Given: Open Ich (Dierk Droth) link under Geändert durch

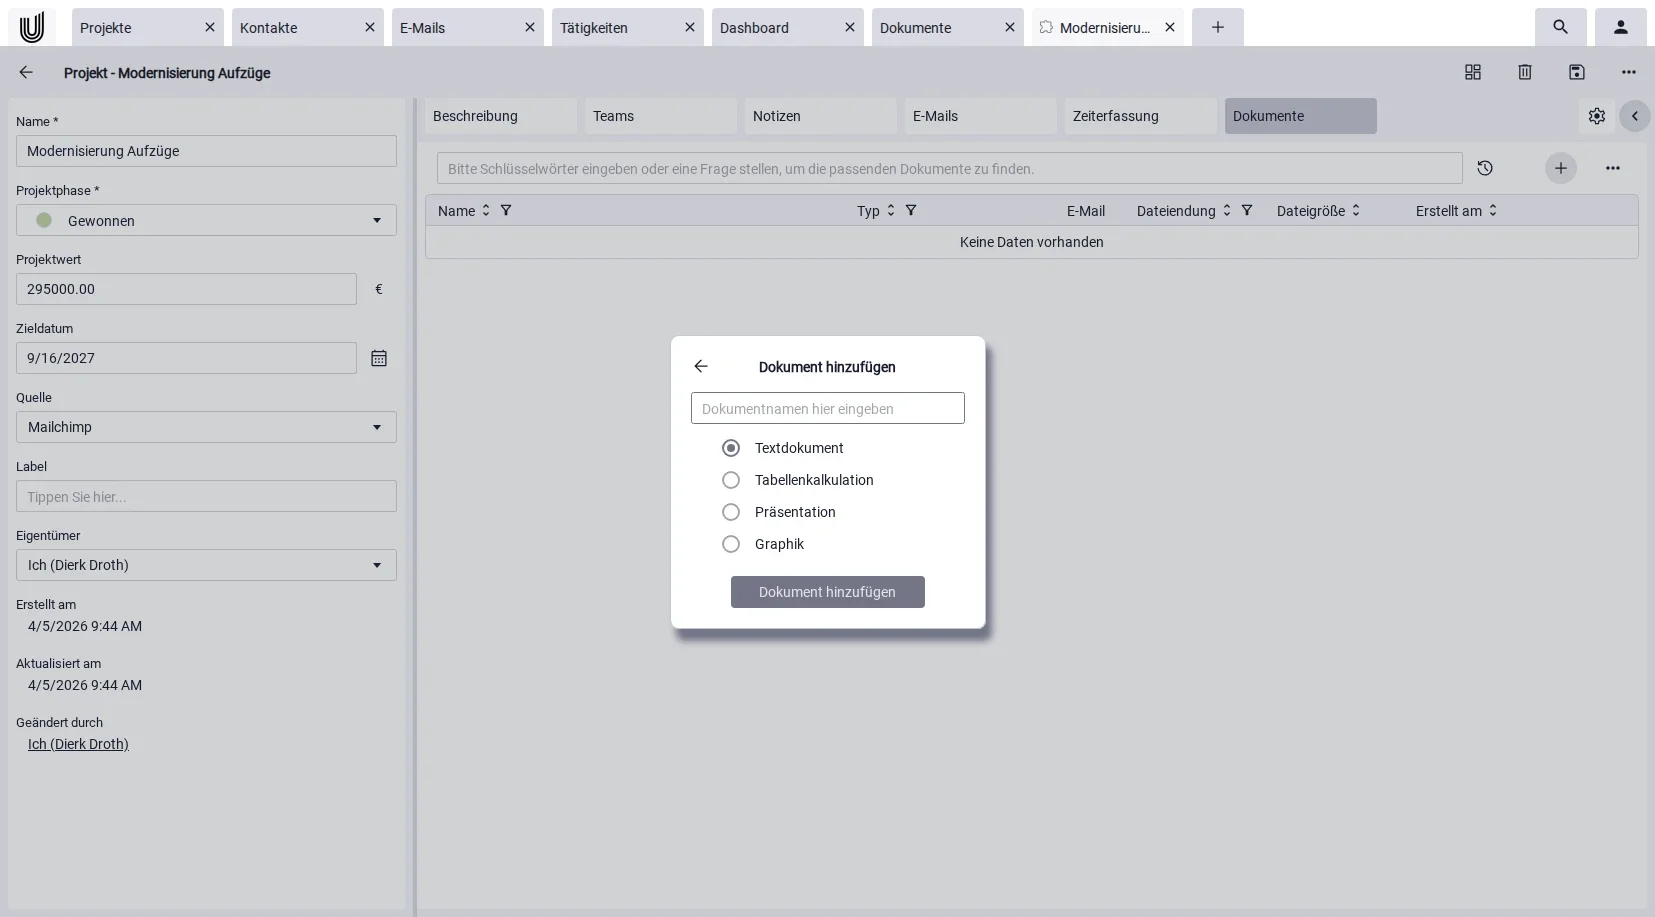Looking at the screenshot, I should (78, 744).
